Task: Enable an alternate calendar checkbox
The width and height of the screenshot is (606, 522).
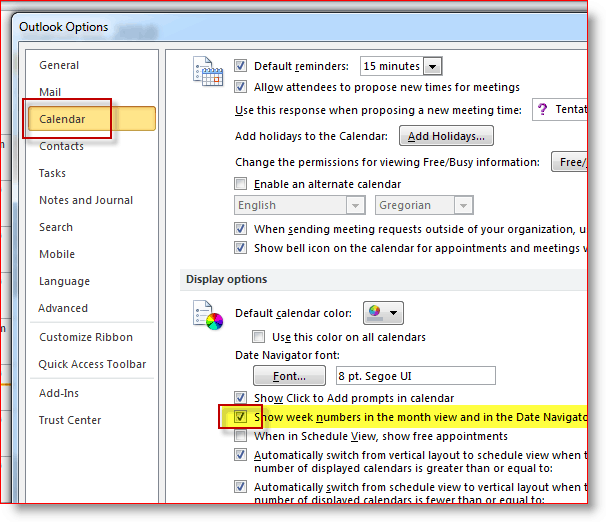Action: (x=240, y=184)
